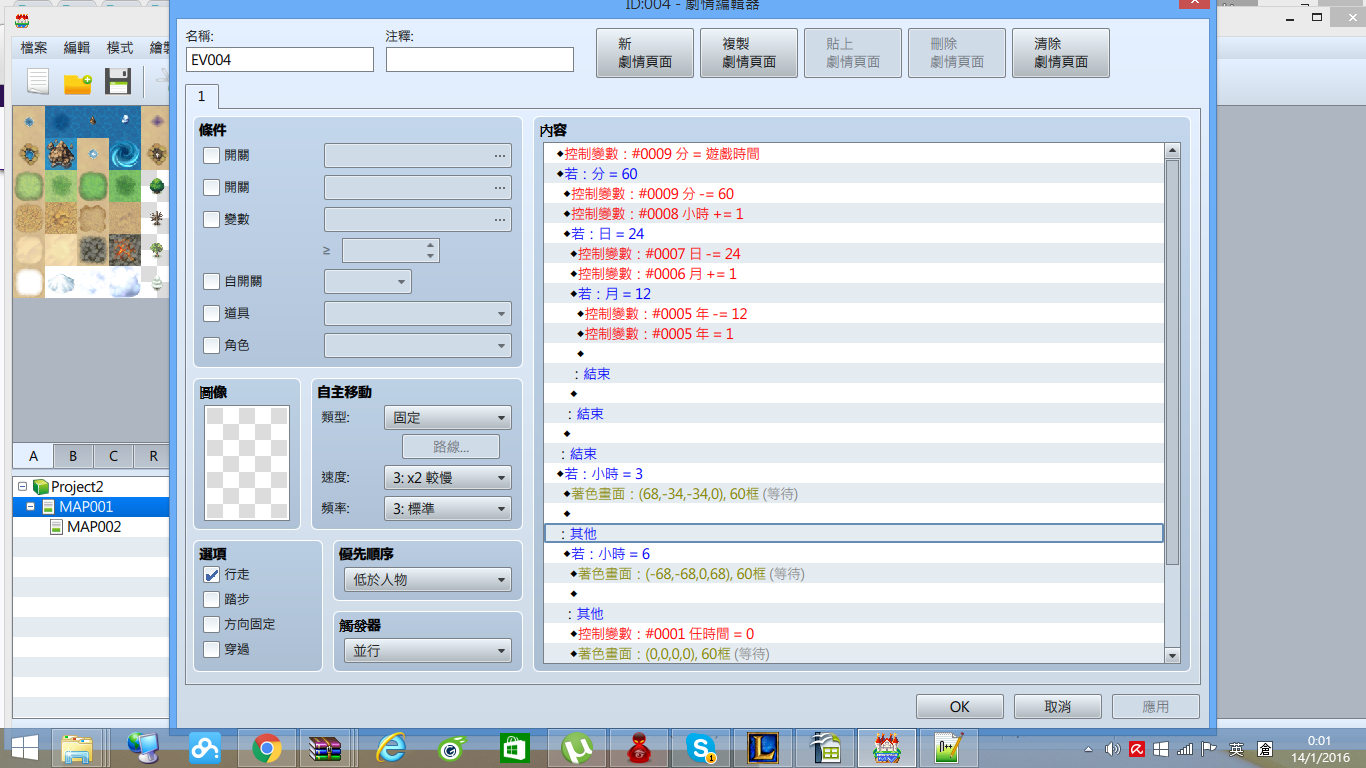The image size is (1366, 768).
Task: Click the 新劇情頁面 button
Action: [x=645, y=53]
